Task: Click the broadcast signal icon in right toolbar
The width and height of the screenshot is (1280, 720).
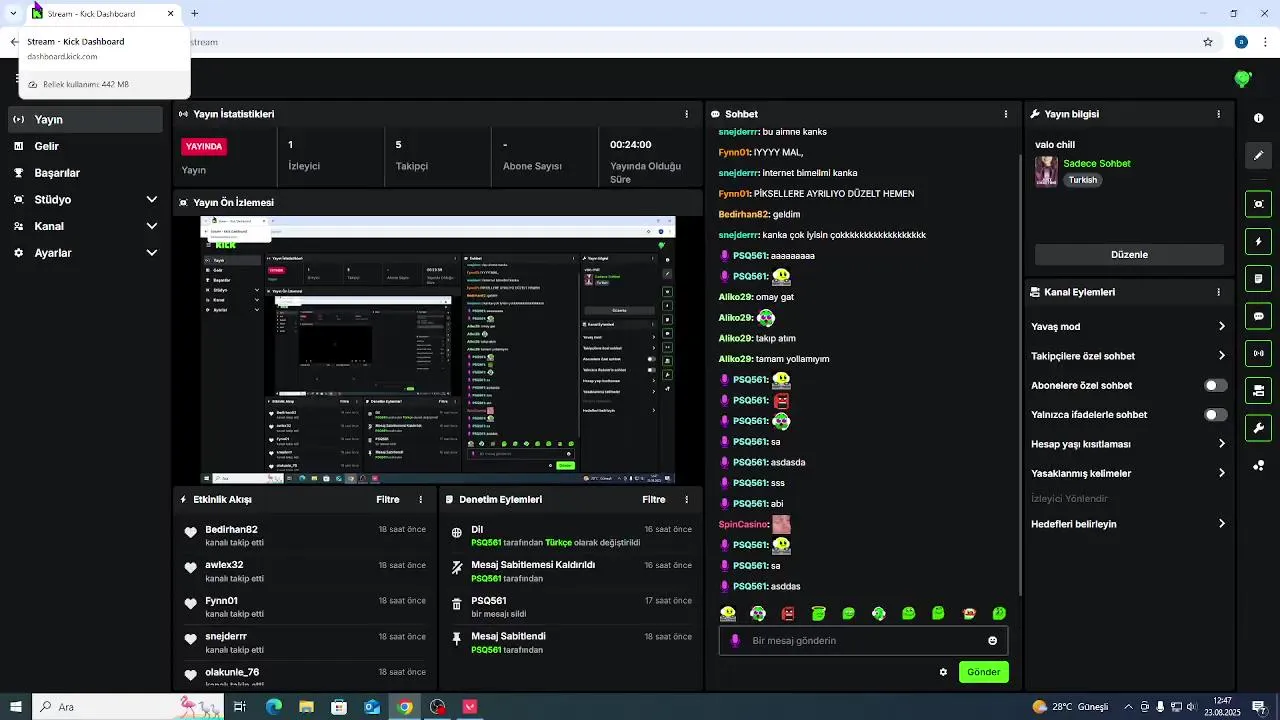Action: point(1258,353)
